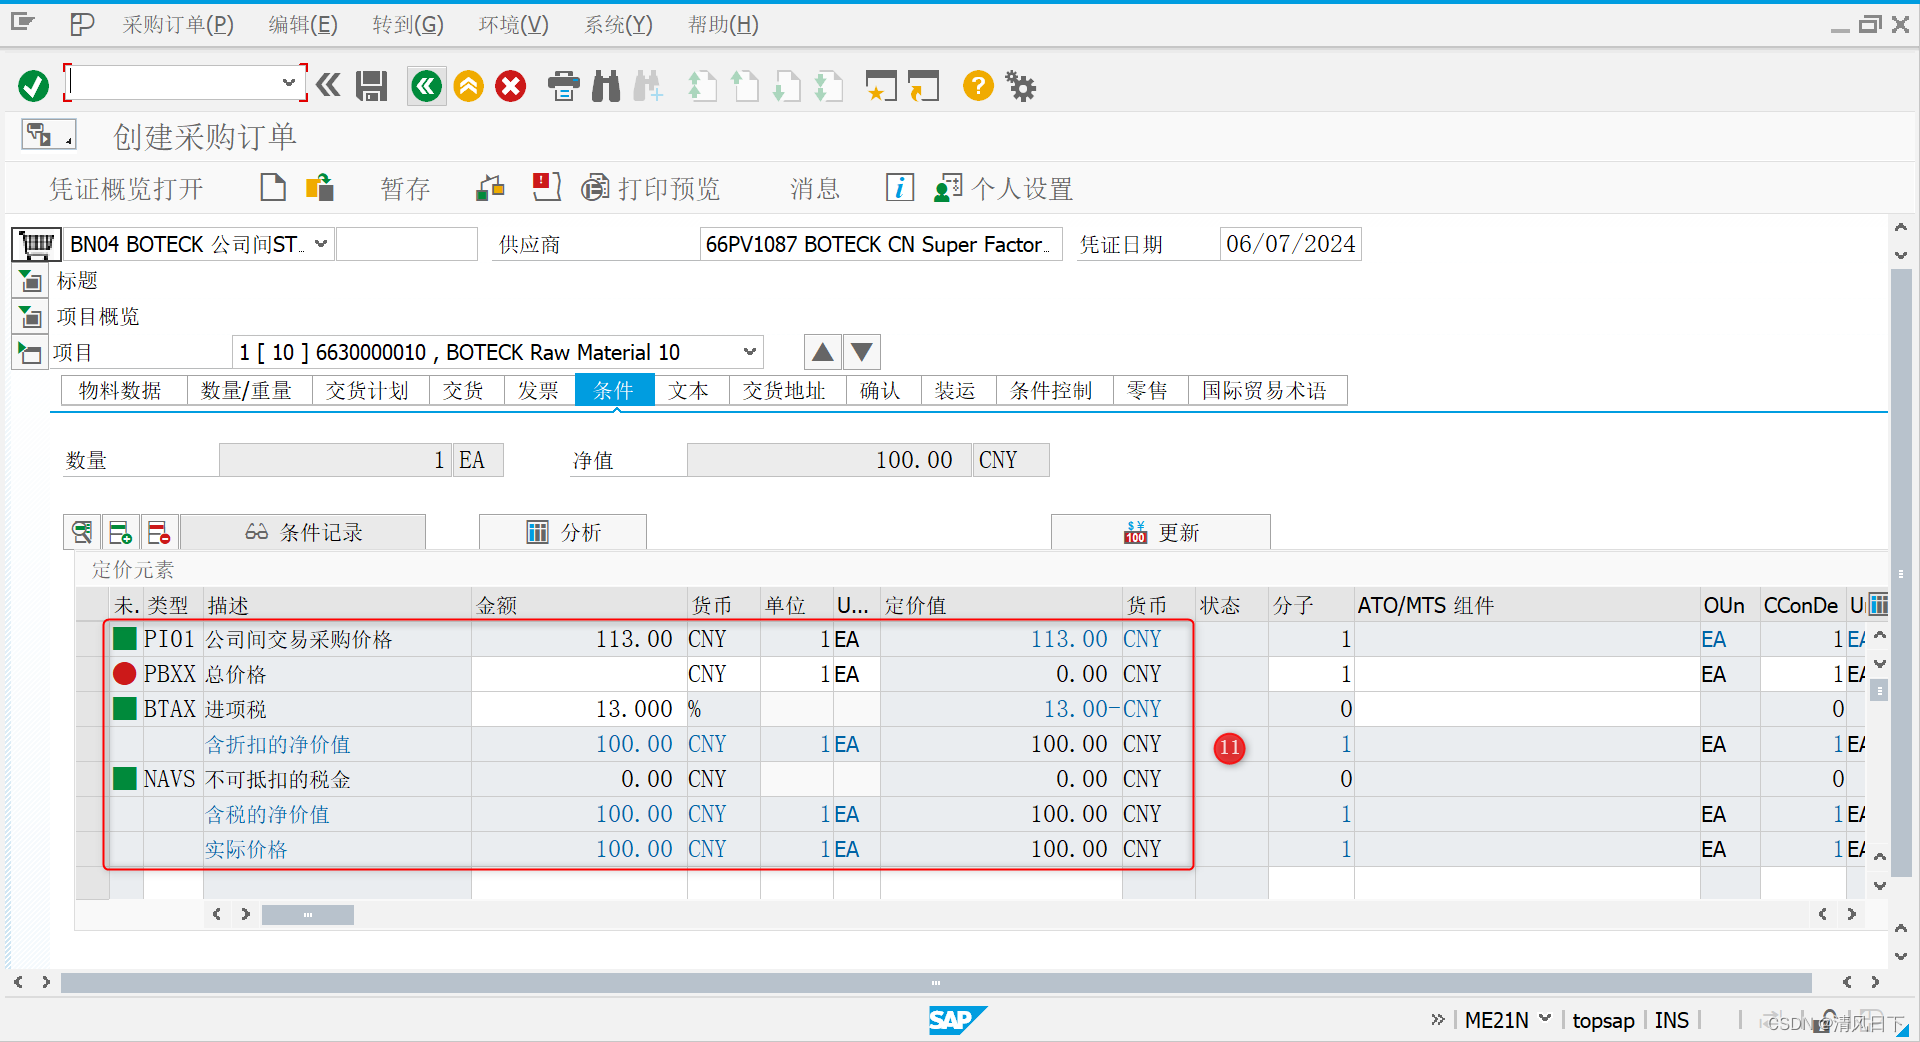Click the Find binoculars icon
The width and height of the screenshot is (1920, 1042).
pos(606,86)
